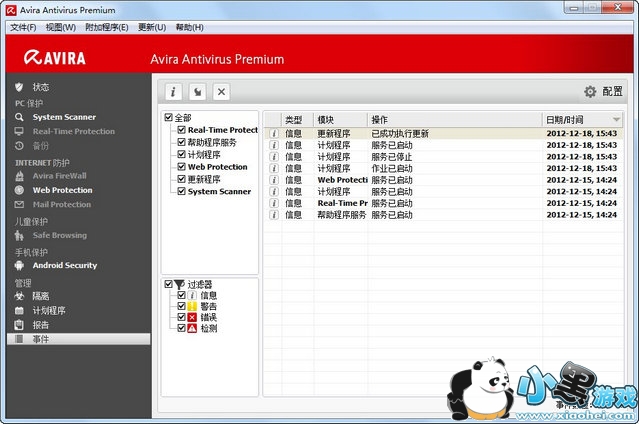Click Android Security robot icon
Viewport: 639px width, 424px height.
[19, 265]
